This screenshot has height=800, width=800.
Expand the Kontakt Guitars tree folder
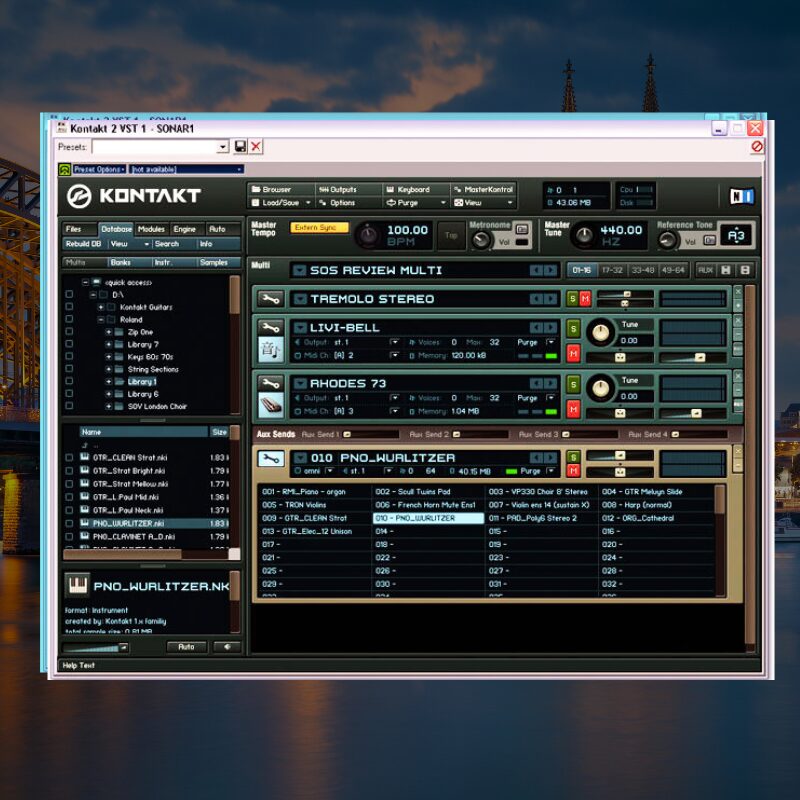coord(101,307)
